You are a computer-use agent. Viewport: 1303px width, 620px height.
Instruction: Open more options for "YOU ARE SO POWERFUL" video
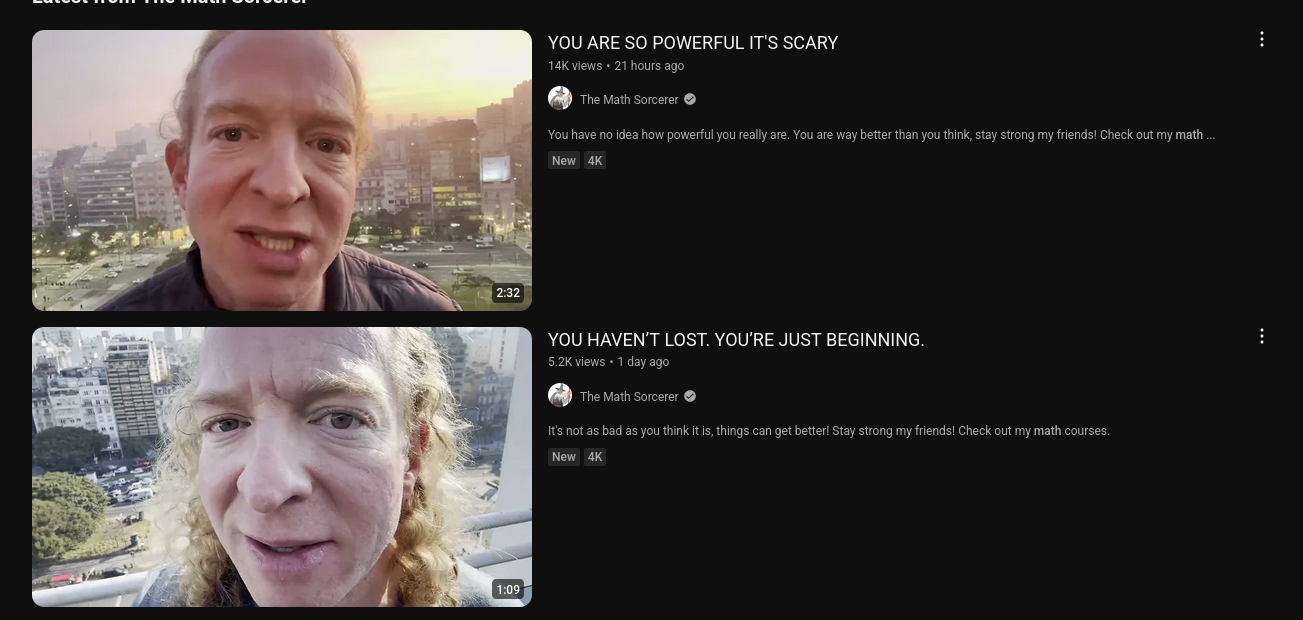click(1262, 39)
